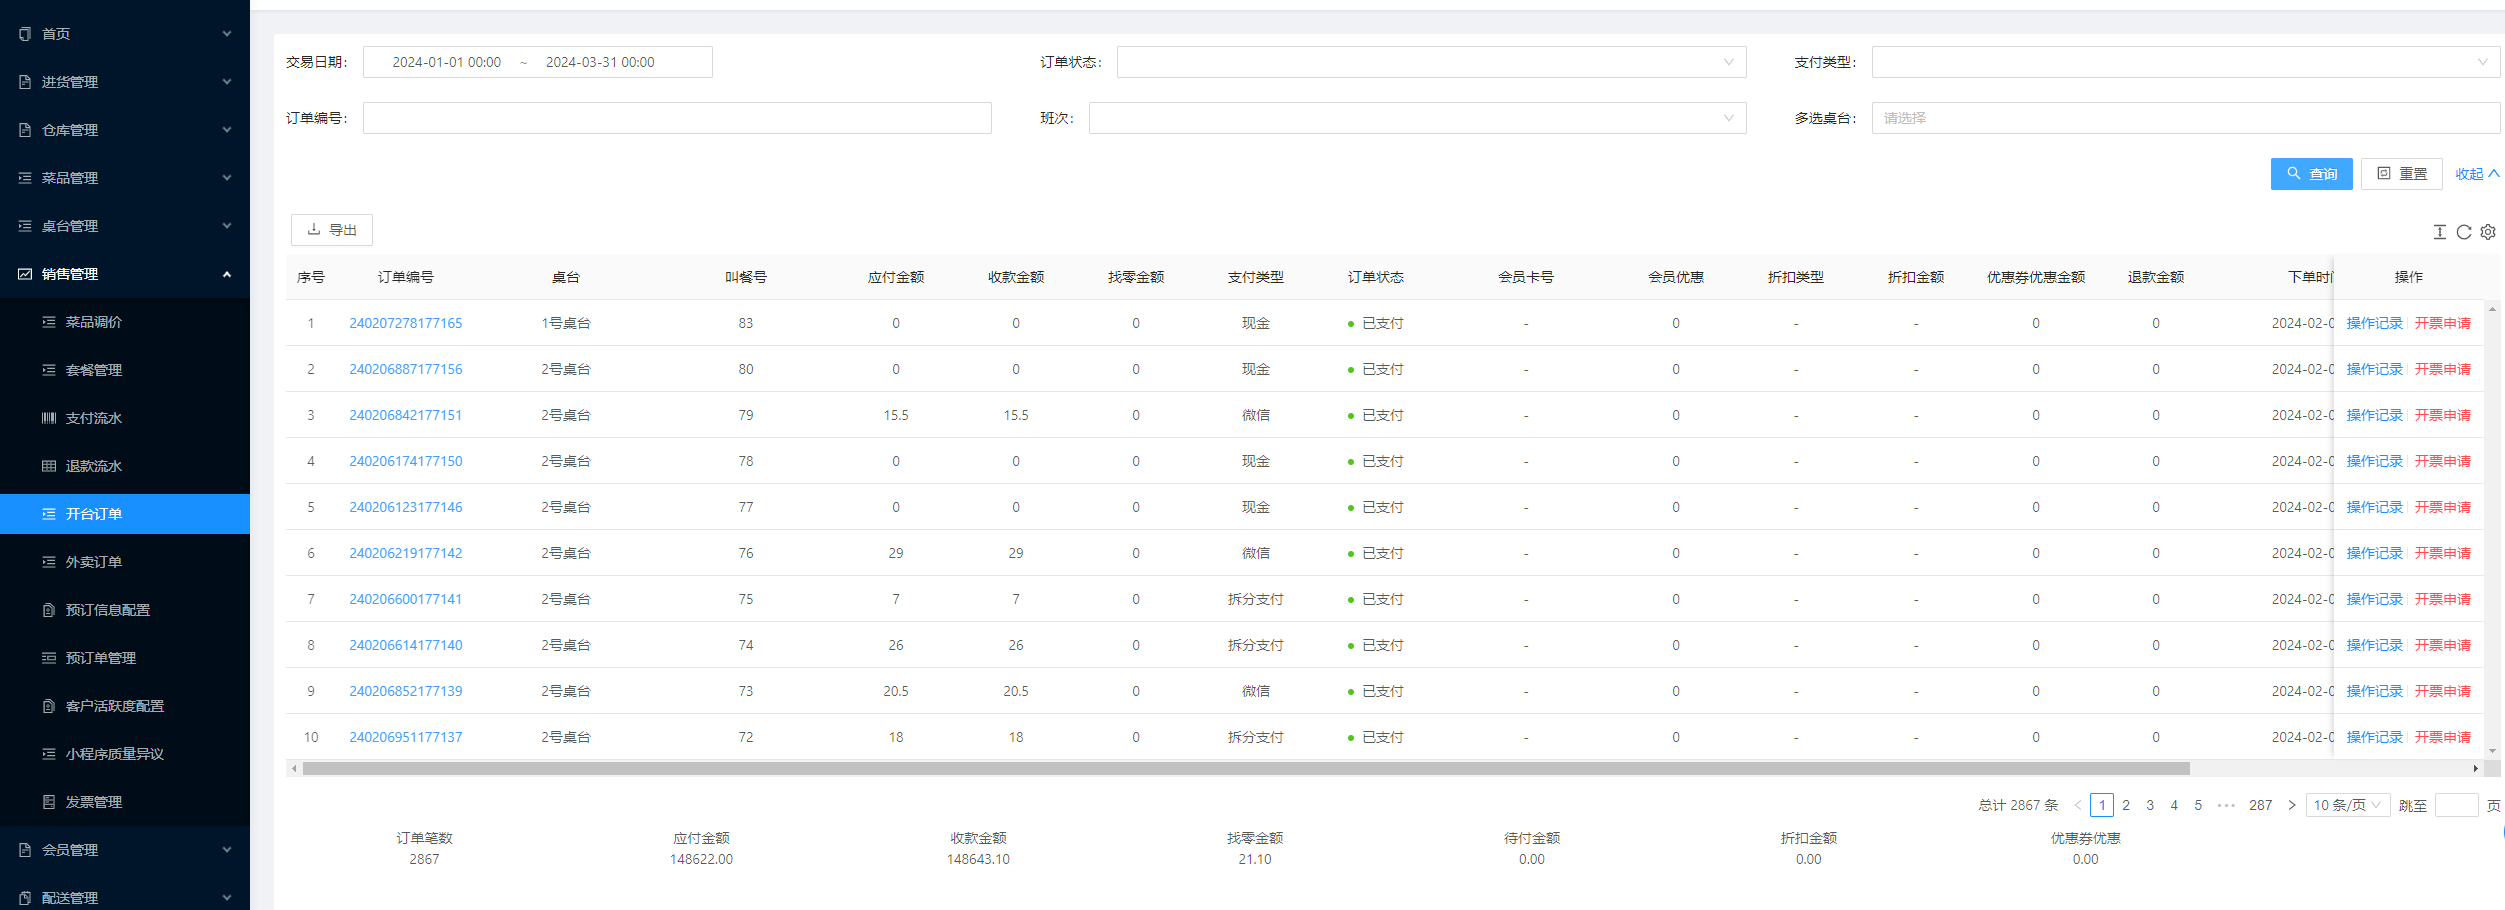2505x910 pixels.
Task: Click the 应付金额 column header
Action: [x=896, y=277]
